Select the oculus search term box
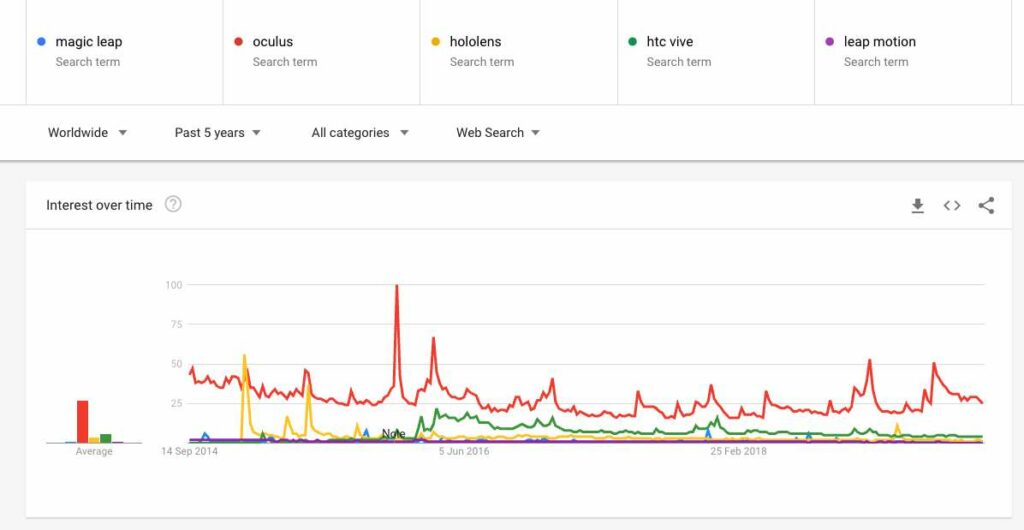The height and width of the screenshot is (530, 1024). pyautogui.click(x=321, y=51)
